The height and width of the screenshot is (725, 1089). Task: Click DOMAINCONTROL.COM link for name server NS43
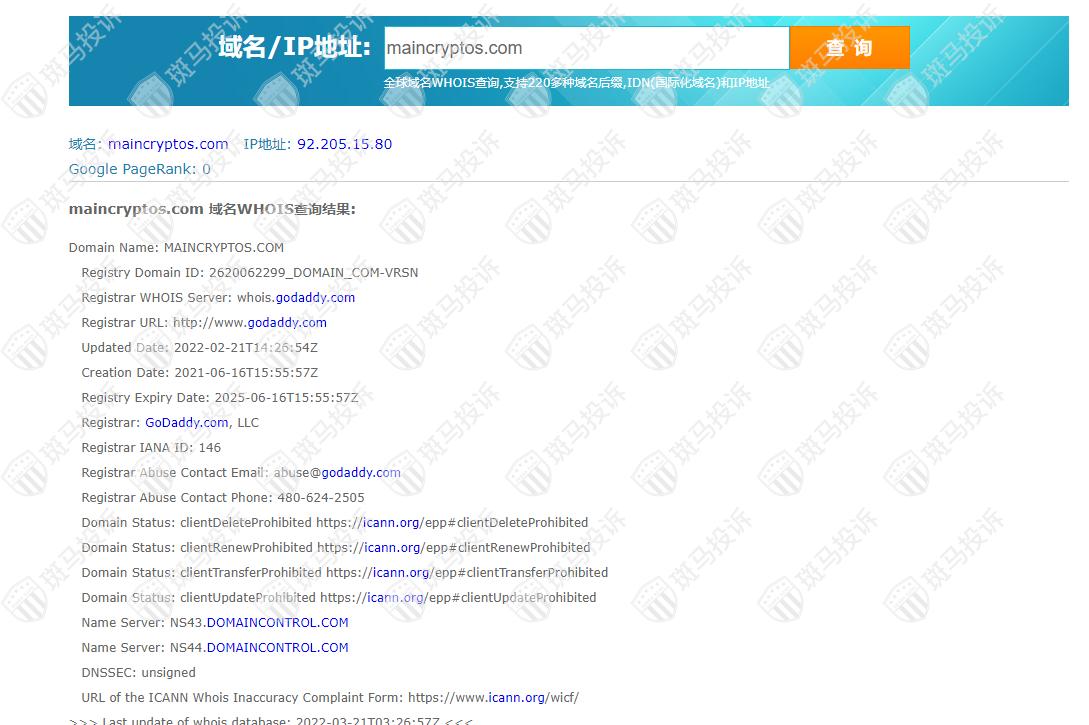[277, 622]
